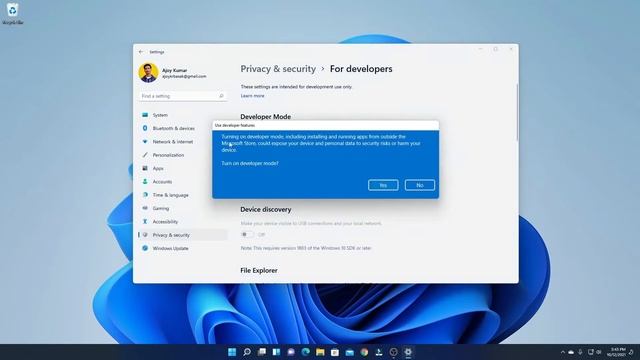Click the Network wifi icon in sidebar
Screen dimensions: 640x360
coord(145,142)
